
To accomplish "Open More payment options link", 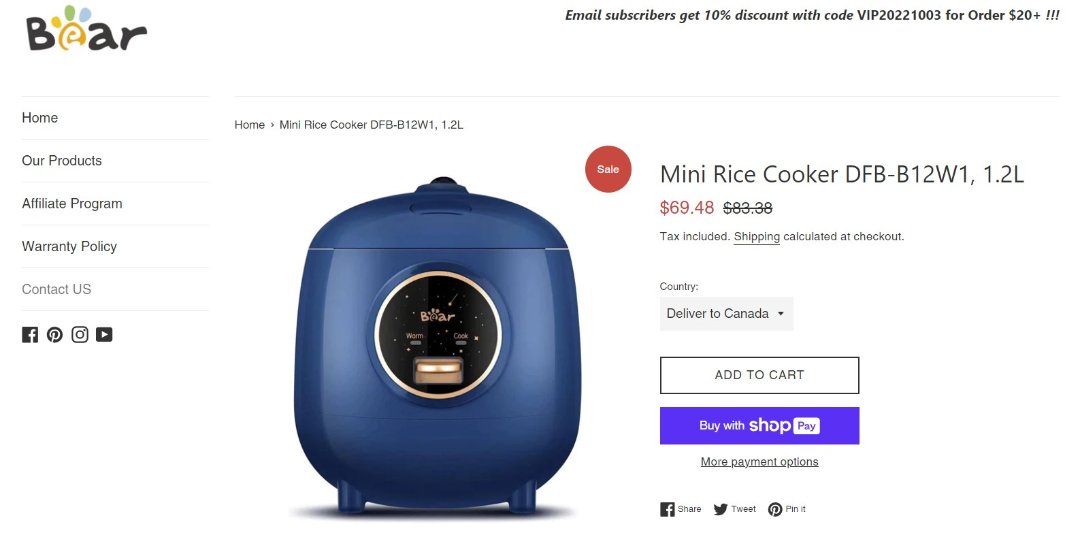I will pos(759,462).
